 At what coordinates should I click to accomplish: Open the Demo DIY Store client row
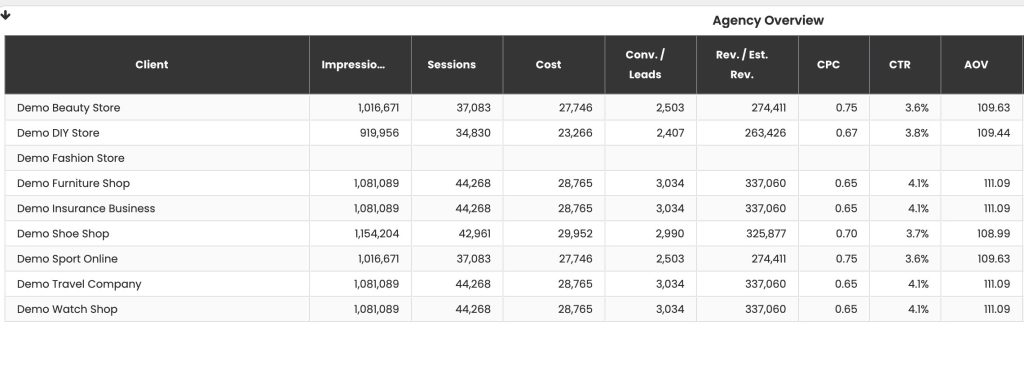coord(58,133)
